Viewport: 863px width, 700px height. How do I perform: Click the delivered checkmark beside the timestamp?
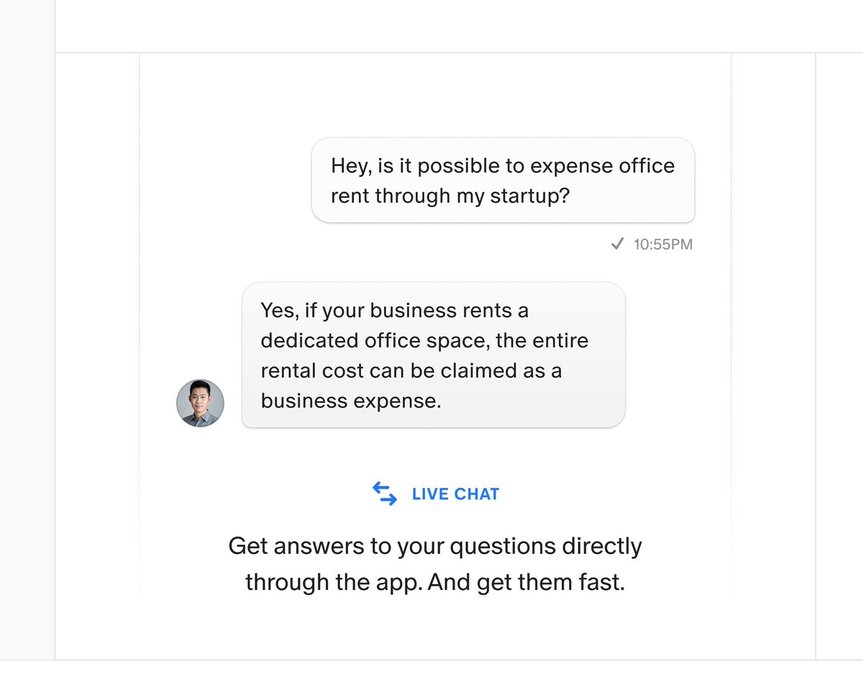618,243
